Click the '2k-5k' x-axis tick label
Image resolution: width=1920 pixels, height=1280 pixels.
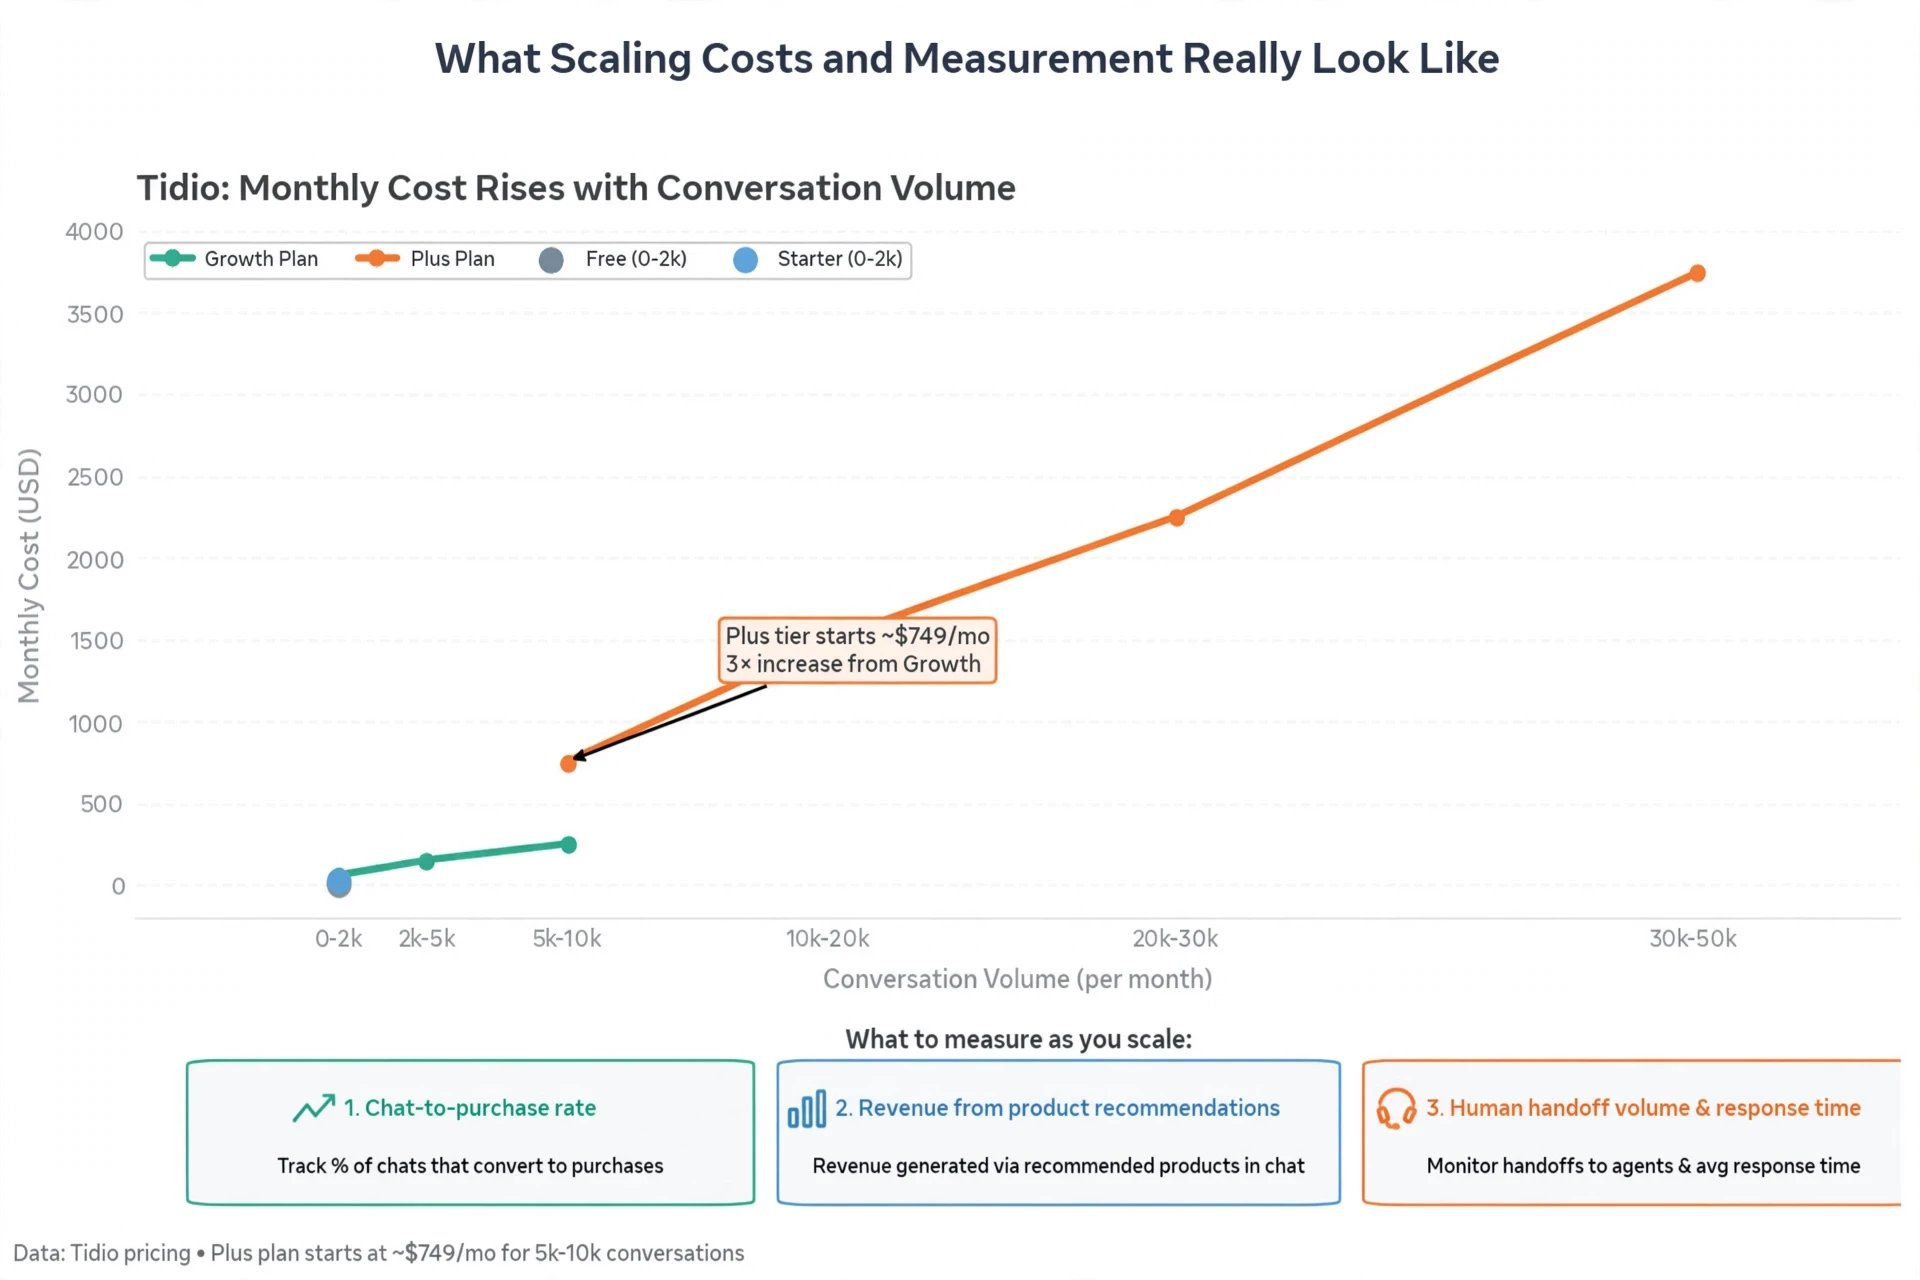click(427, 939)
